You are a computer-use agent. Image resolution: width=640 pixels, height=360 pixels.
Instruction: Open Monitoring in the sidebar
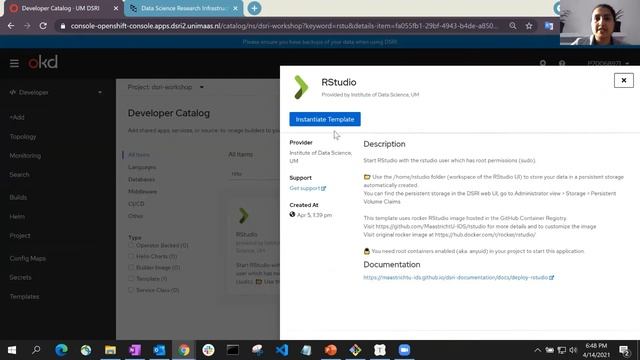pos(25,156)
